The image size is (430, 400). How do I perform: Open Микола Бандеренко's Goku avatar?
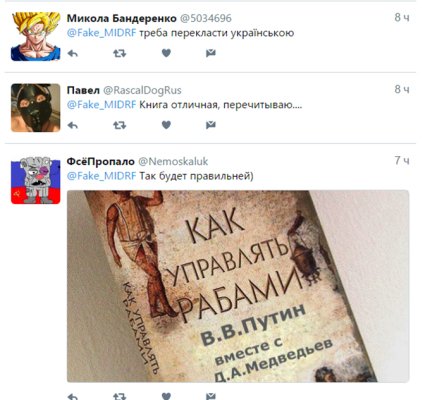pos(35,36)
